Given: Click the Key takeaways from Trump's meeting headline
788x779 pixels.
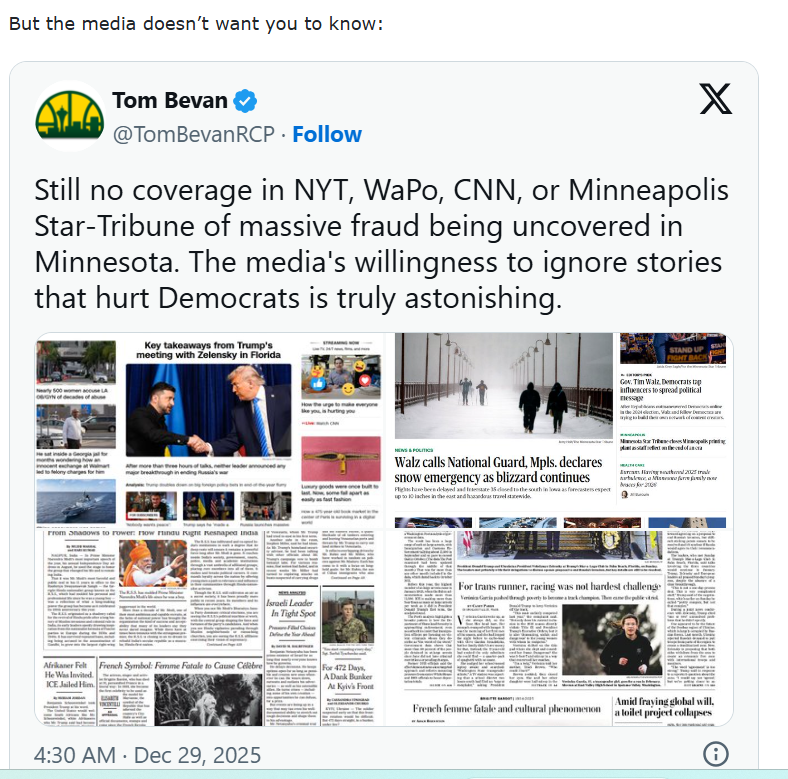Looking at the screenshot, I should 208,350.
